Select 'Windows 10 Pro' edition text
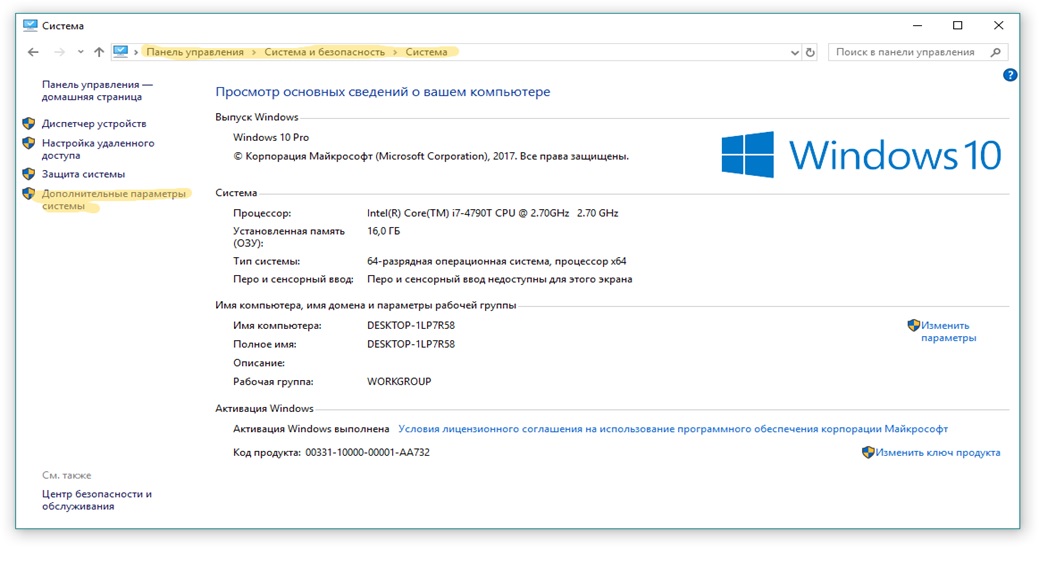The width and height of the screenshot is (1048, 576). (x=271, y=138)
